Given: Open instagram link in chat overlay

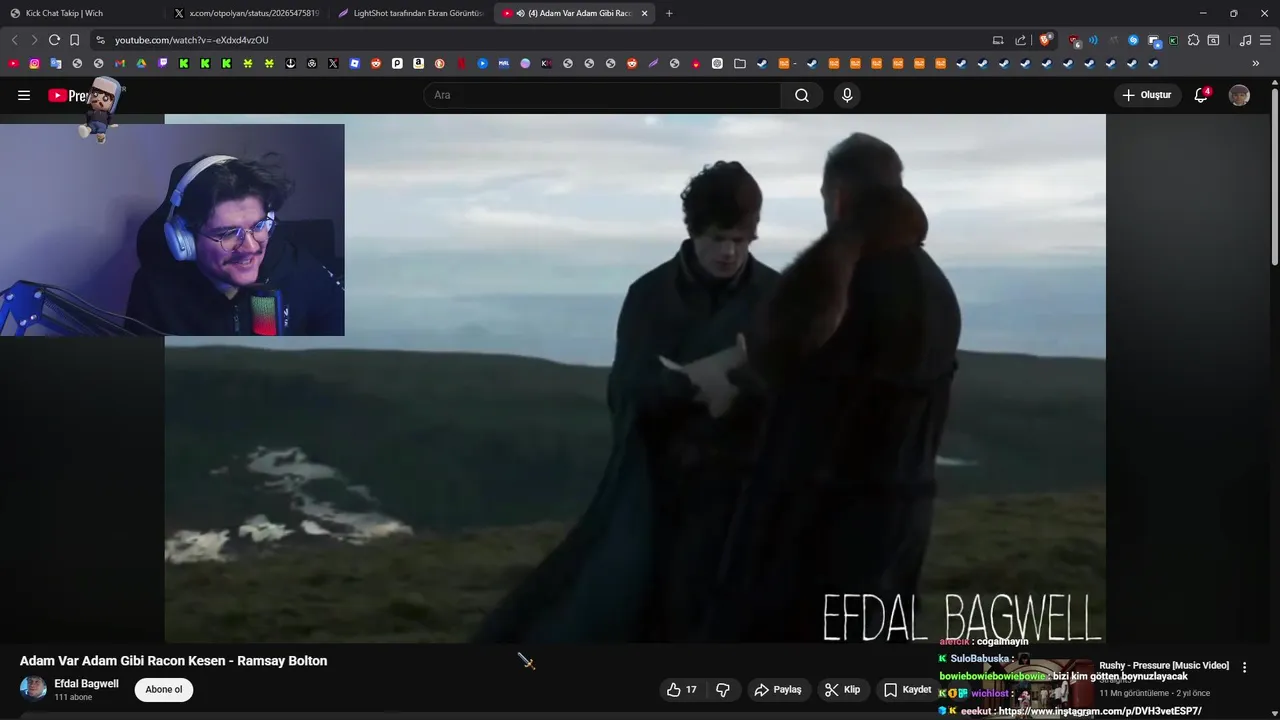Looking at the screenshot, I should [x=1100, y=711].
